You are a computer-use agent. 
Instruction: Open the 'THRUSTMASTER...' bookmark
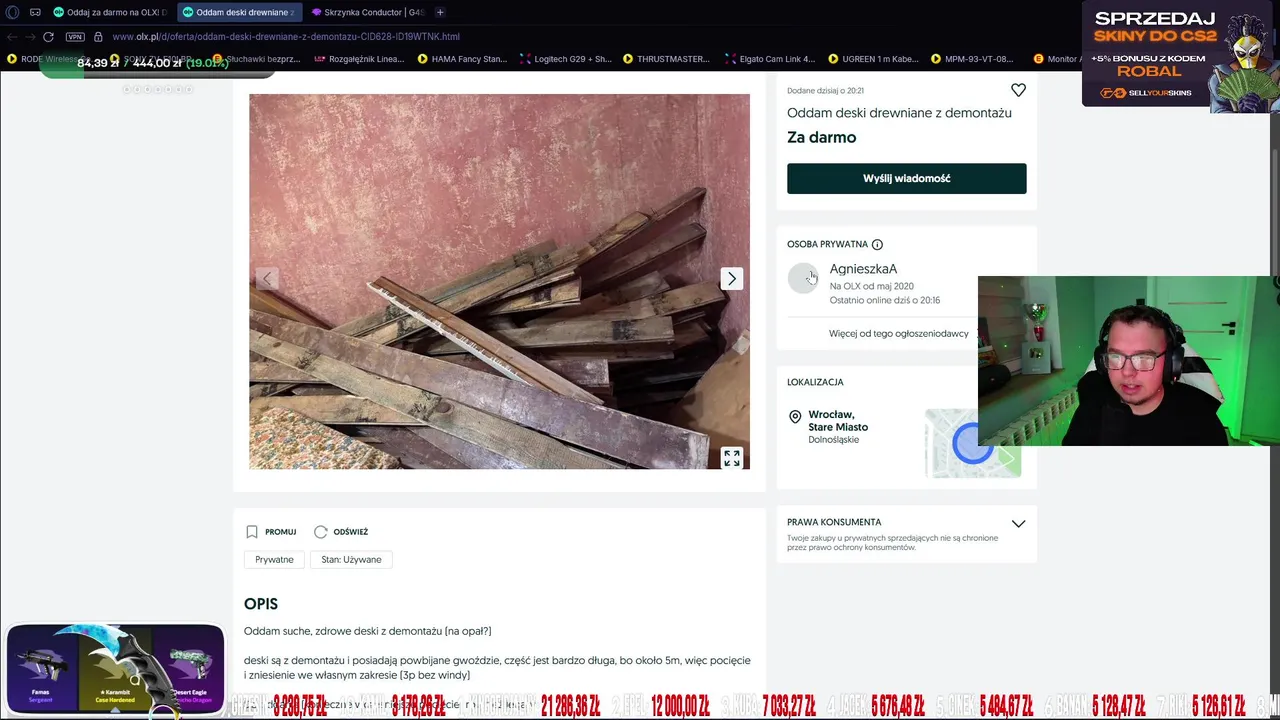[666, 59]
